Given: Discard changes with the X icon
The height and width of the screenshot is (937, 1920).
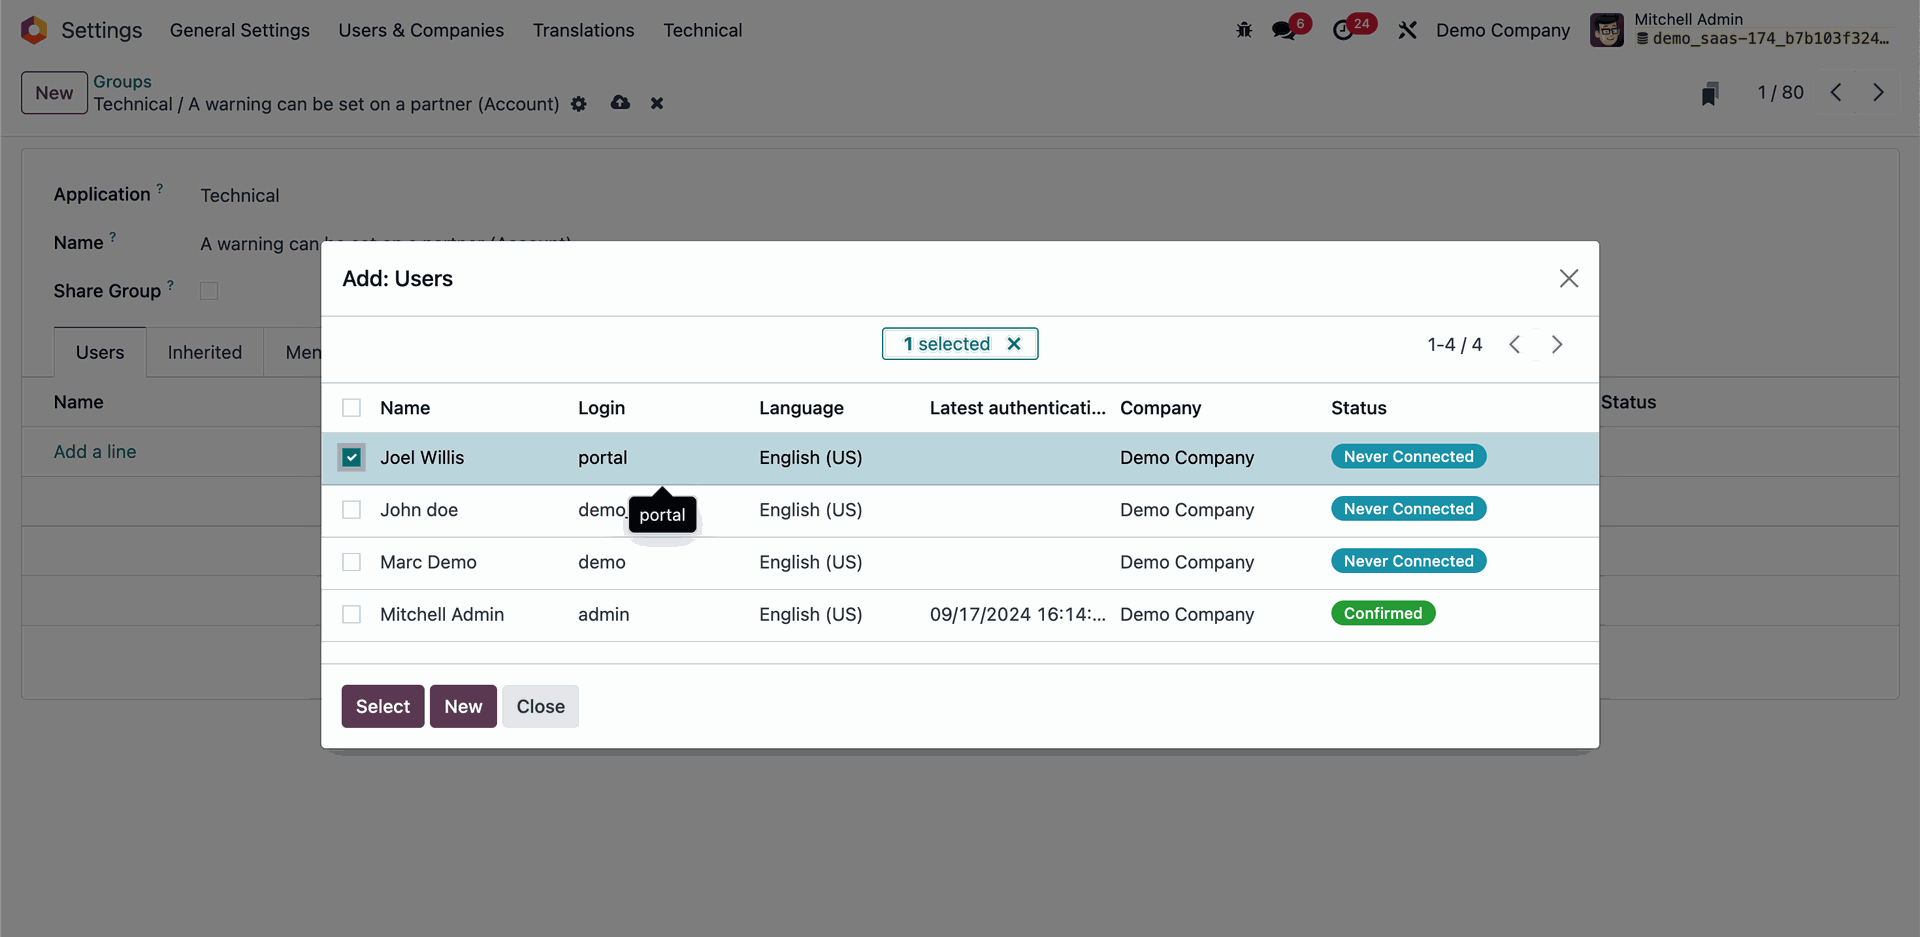Looking at the screenshot, I should click(x=657, y=103).
